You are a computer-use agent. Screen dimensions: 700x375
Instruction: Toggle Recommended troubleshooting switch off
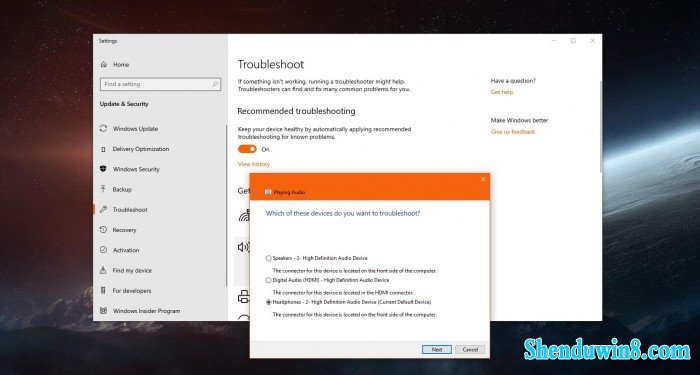(247, 149)
